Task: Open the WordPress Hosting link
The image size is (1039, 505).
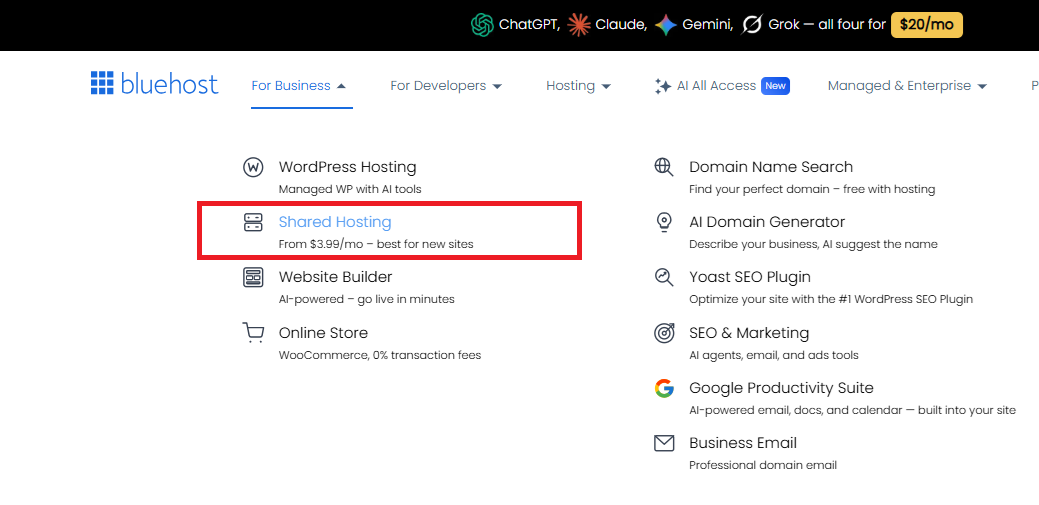Action: point(347,167)
